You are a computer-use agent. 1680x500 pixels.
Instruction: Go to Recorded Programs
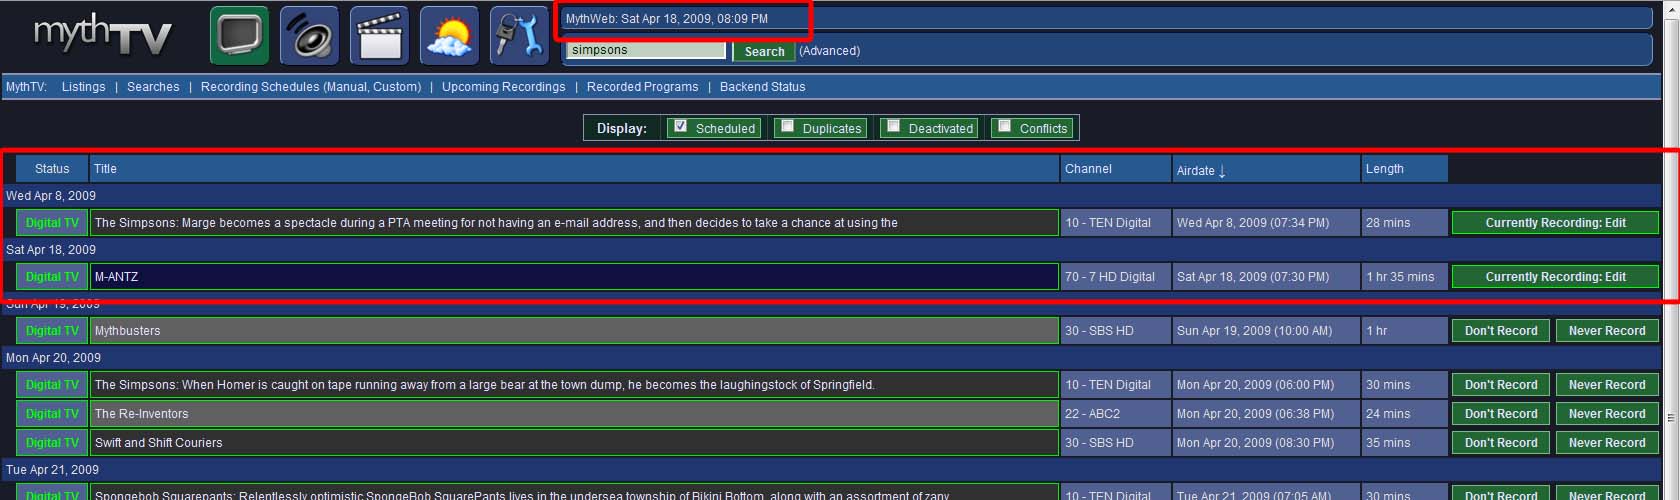point(642,87)
